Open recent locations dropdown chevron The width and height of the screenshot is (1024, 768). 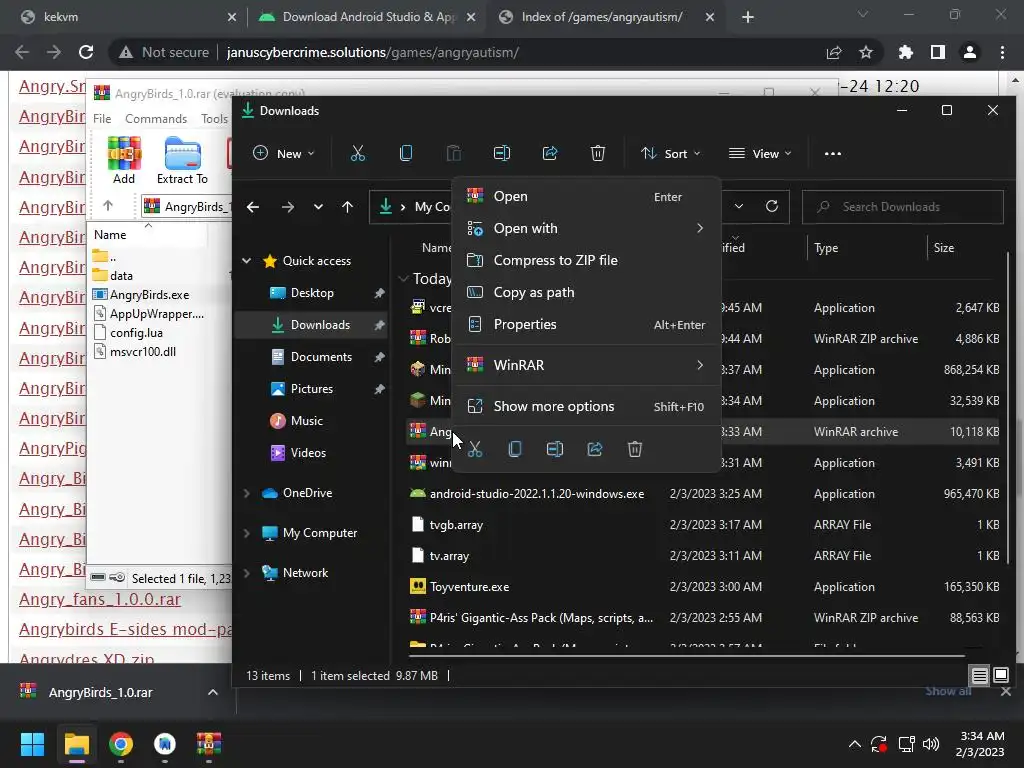tap(318, 207)
